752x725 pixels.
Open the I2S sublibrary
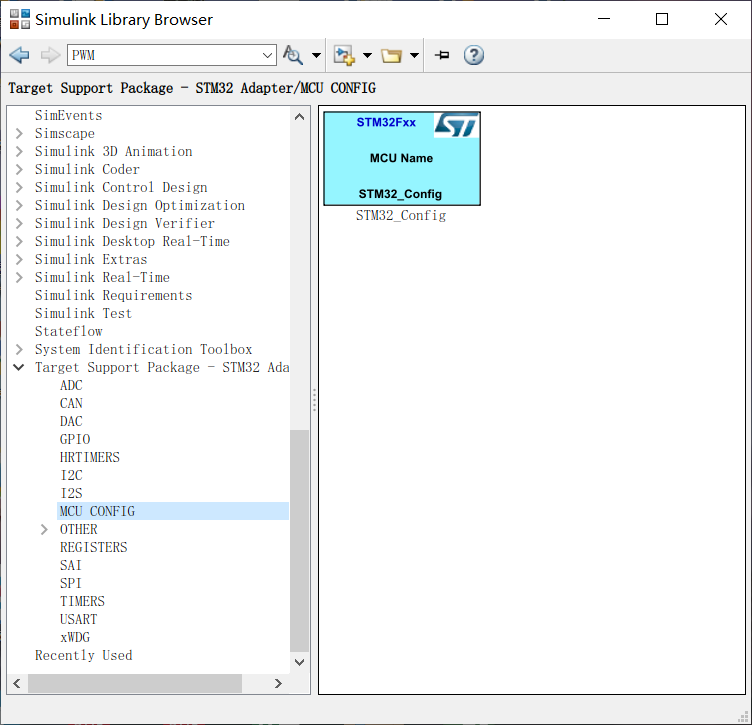pos(71,493)
